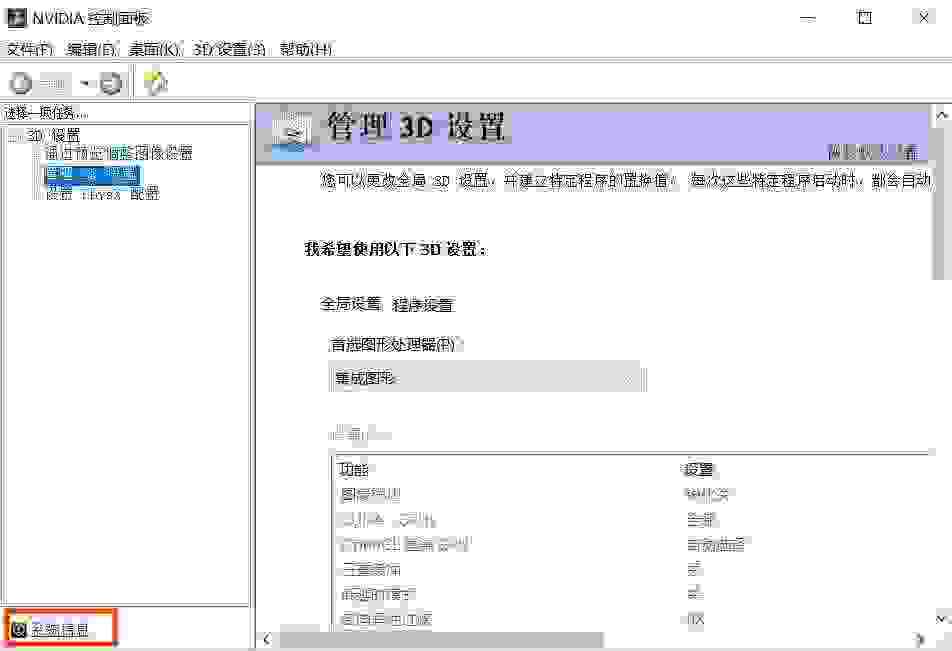Maximize the NVIDIA 控制面板 window

865,18
